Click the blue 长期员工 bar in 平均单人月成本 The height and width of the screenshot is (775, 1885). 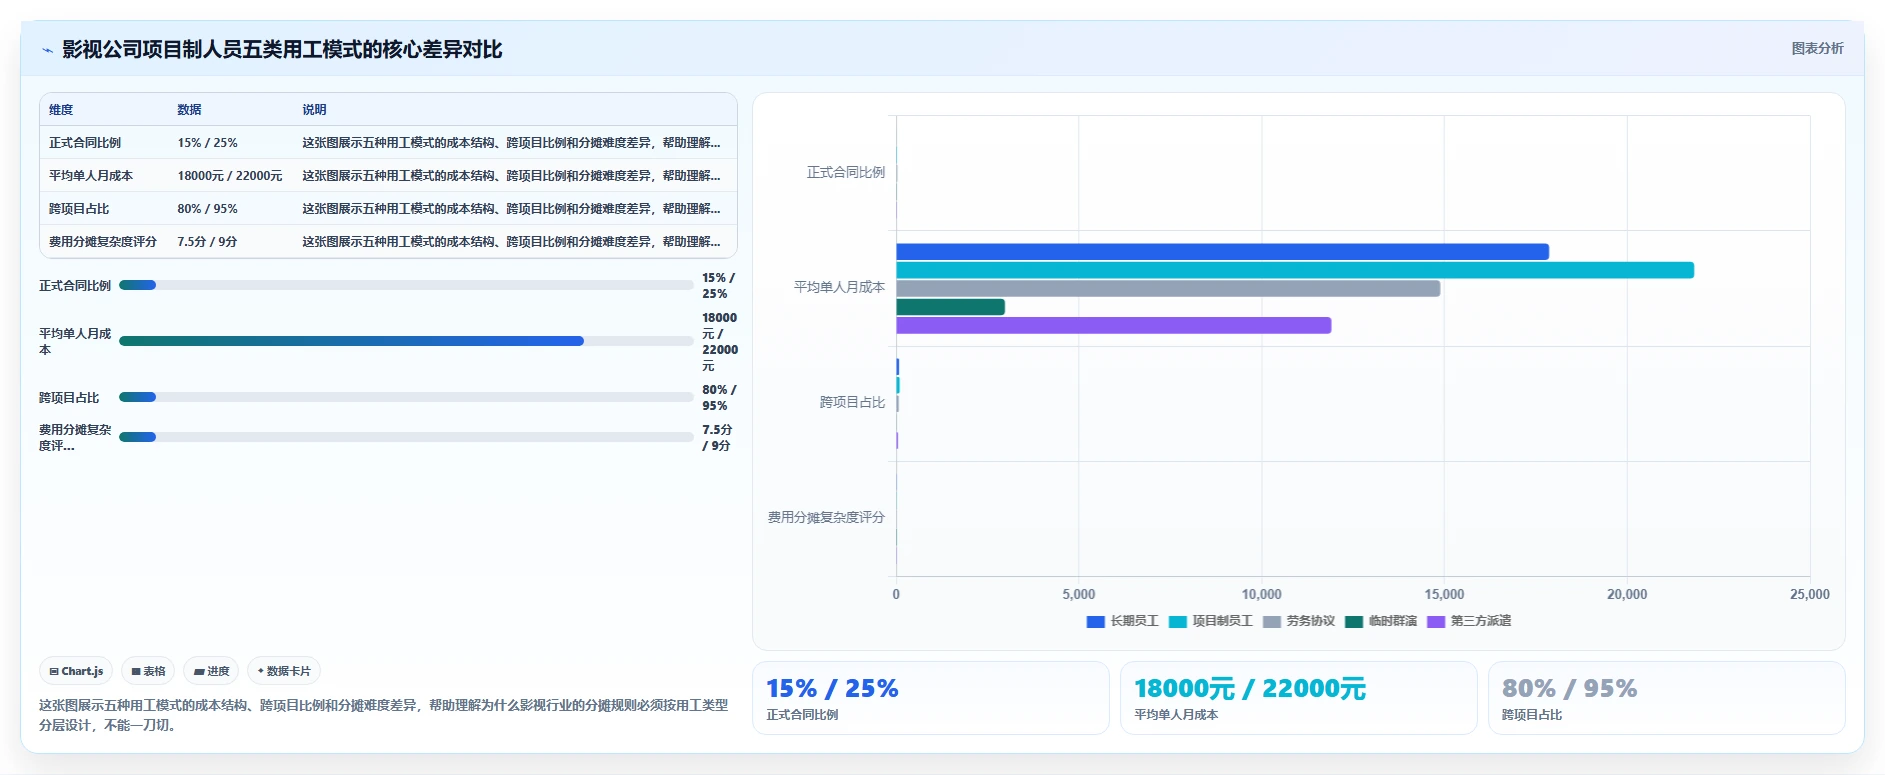point(1222,252)
